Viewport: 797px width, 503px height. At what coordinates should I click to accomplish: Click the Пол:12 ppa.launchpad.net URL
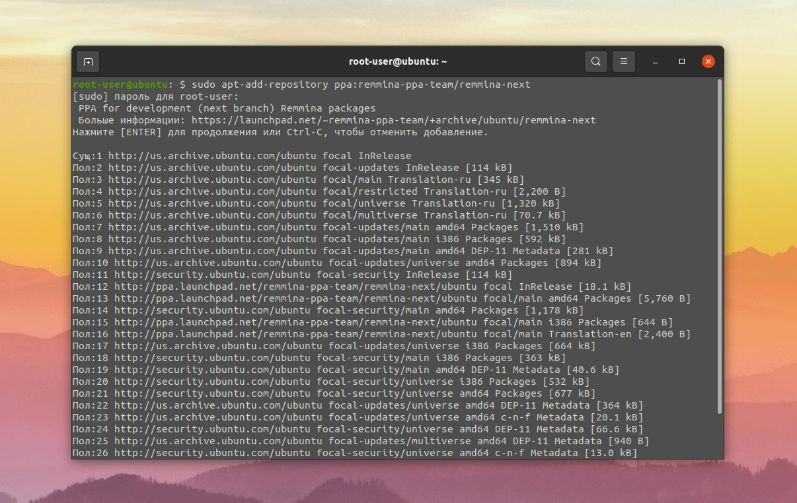(295, 287)
